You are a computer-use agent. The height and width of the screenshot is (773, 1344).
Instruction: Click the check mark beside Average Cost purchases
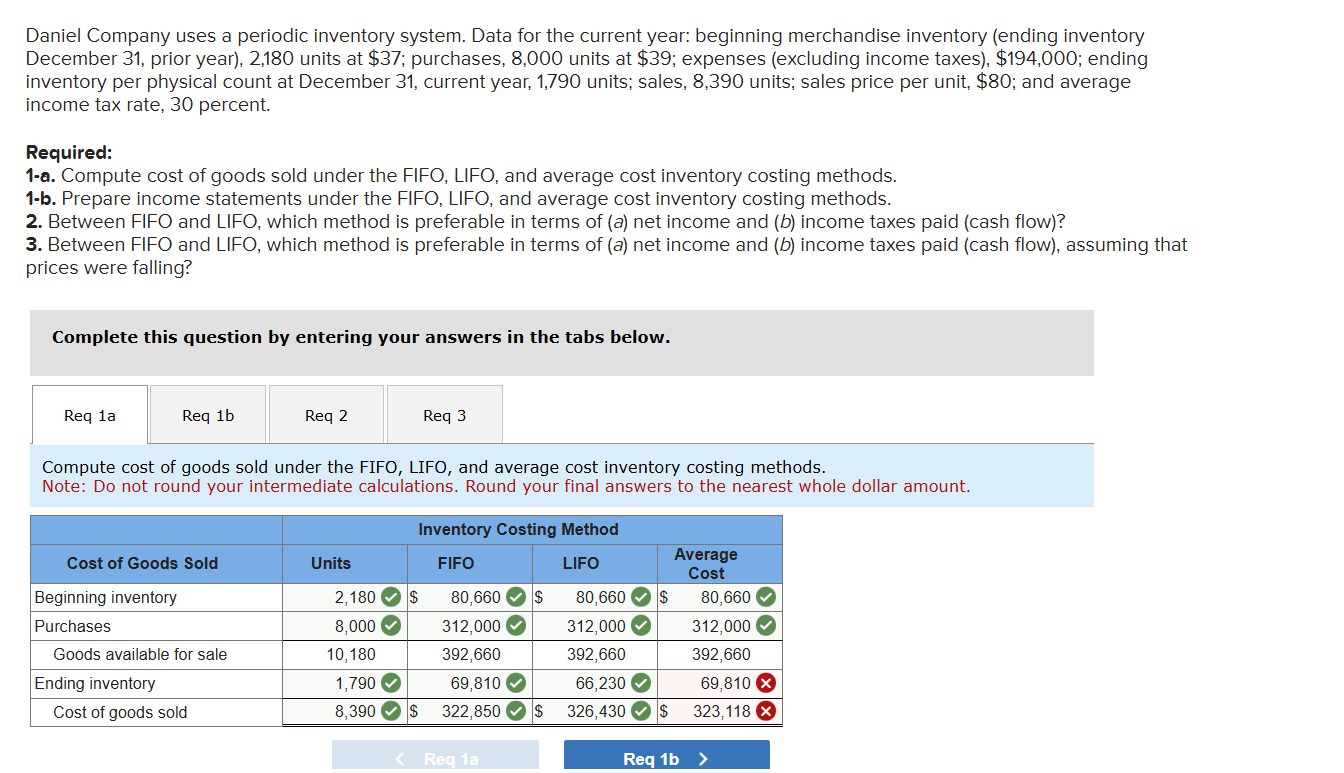(x=766, y=626)
